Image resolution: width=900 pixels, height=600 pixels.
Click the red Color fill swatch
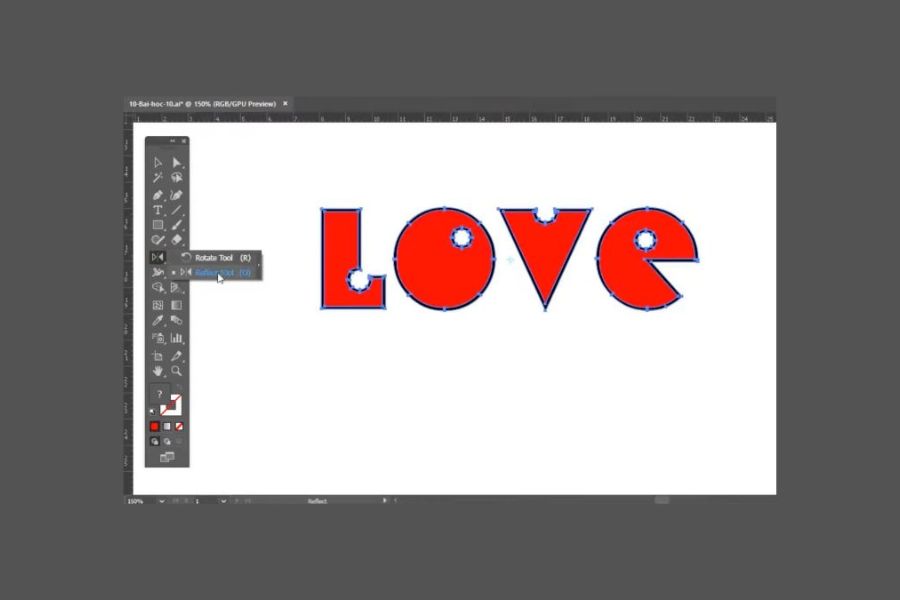155,426
